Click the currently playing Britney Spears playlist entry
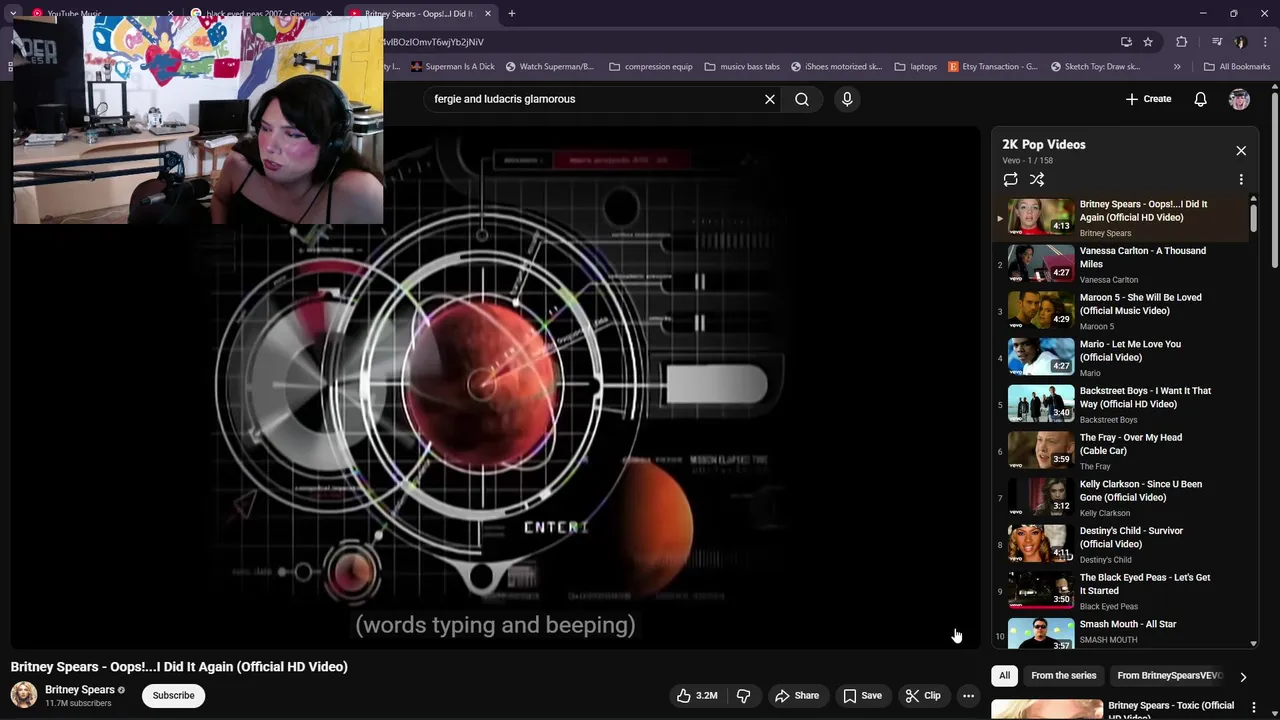 click(x=1120, y=218)
